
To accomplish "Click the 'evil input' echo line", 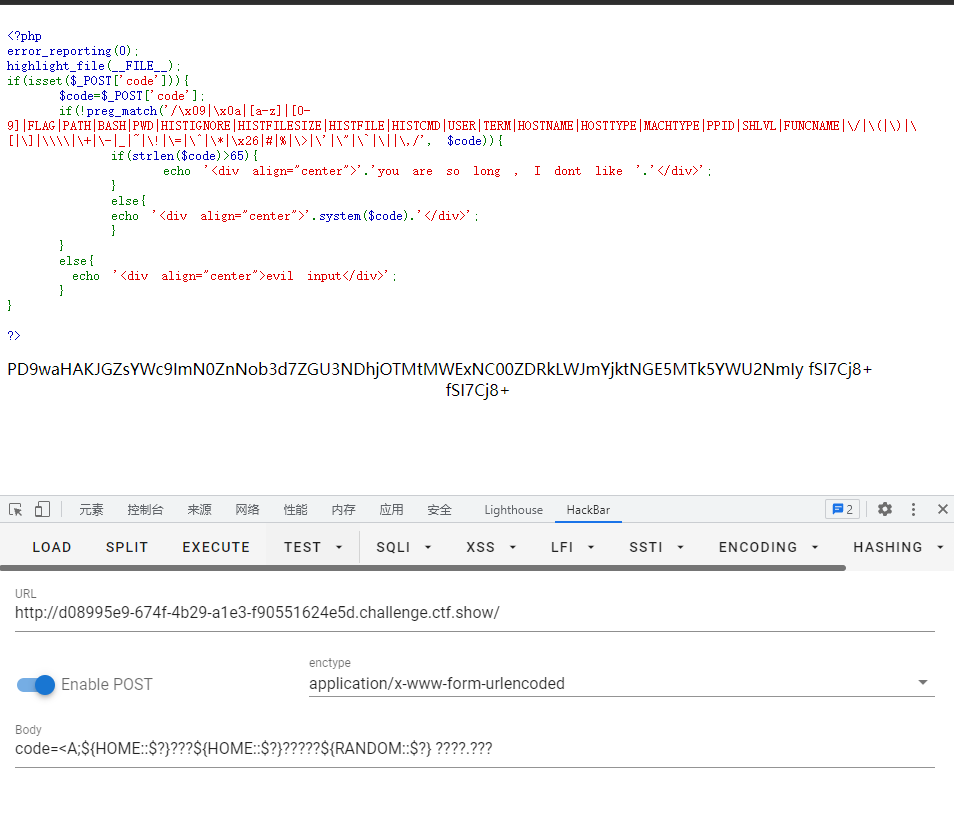I will (234, 276).
